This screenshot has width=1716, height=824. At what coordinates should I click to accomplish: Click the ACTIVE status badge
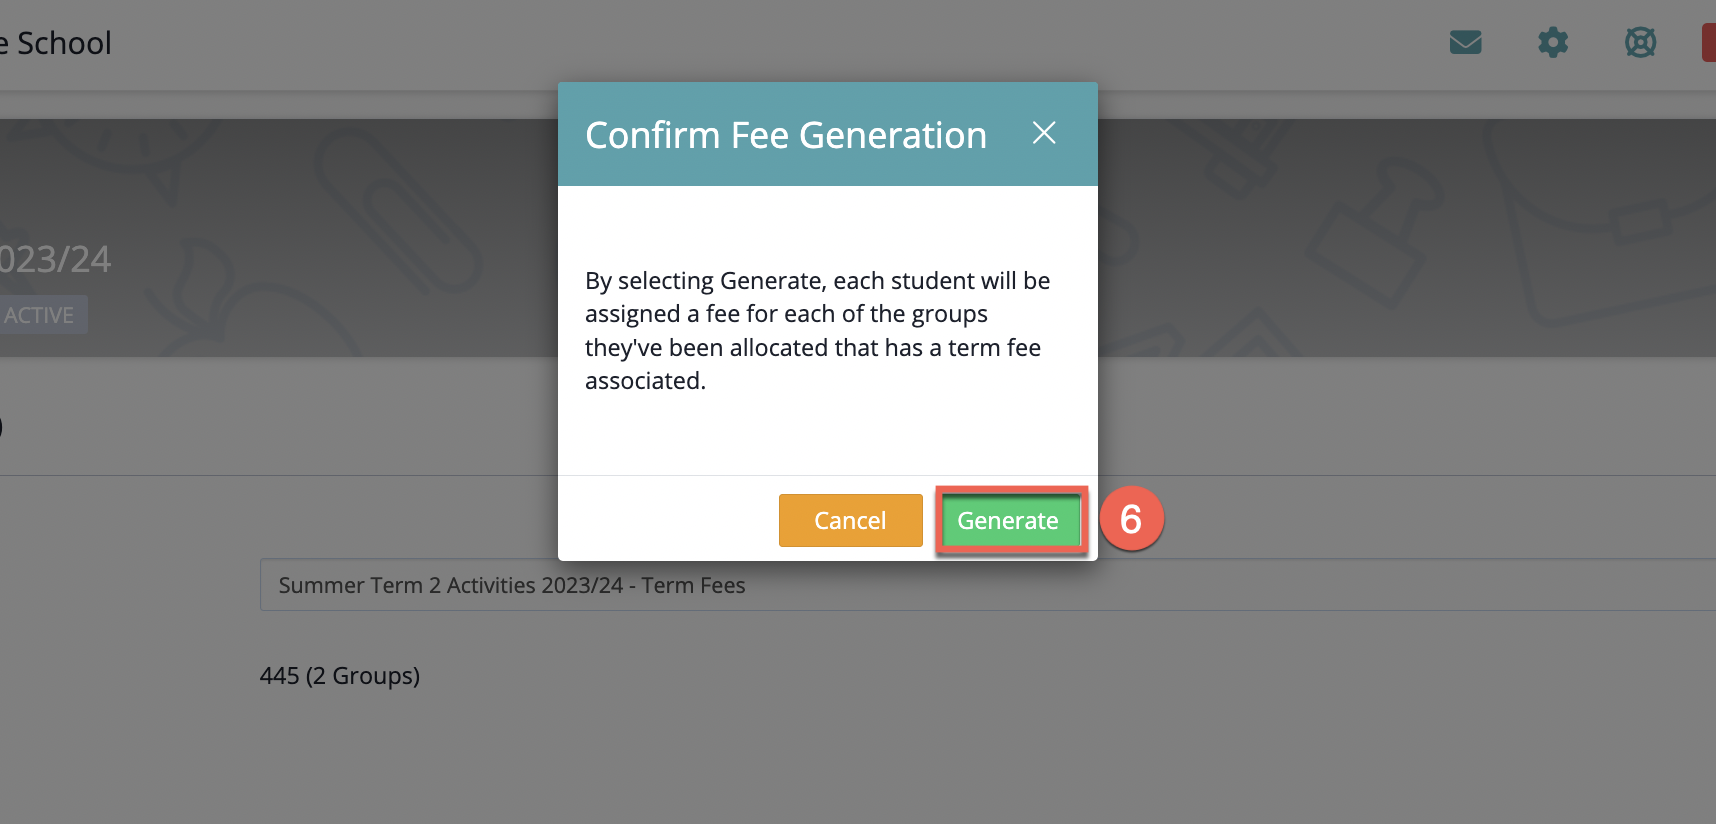pos(40,315)
